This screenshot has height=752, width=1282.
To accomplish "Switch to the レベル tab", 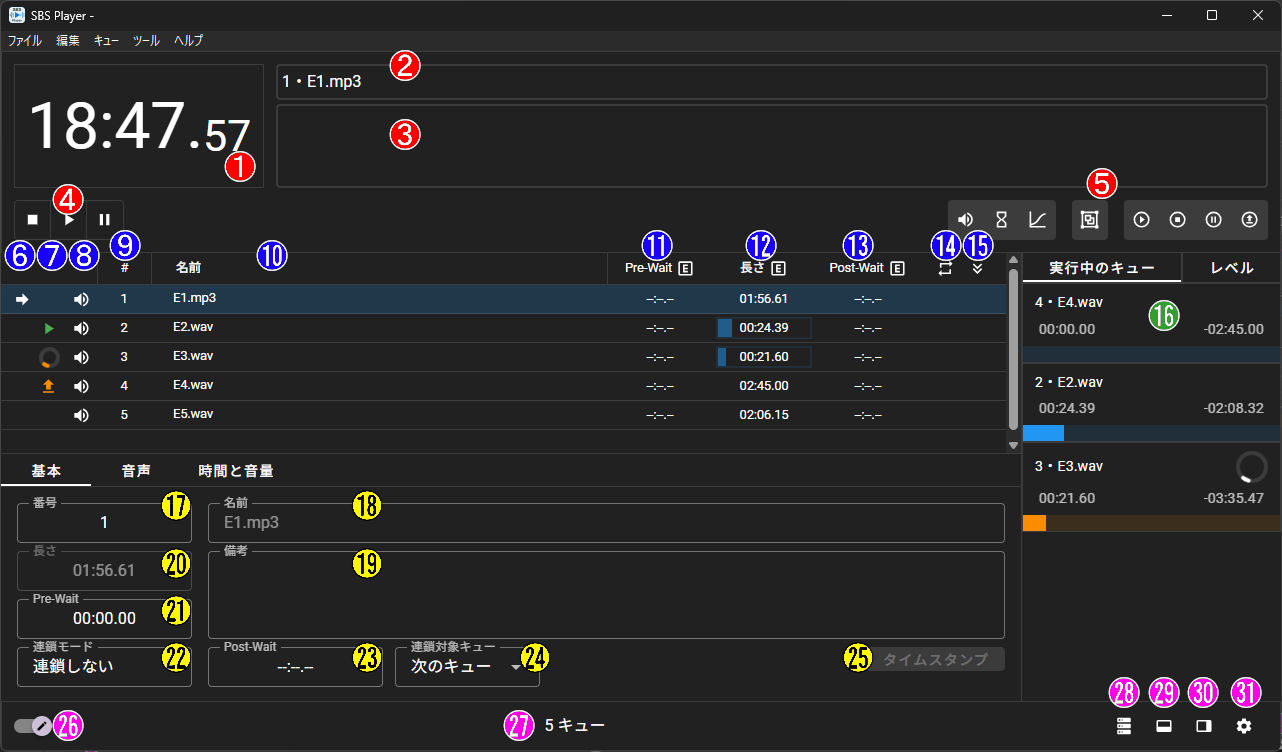I will [x=1231, y=268].
